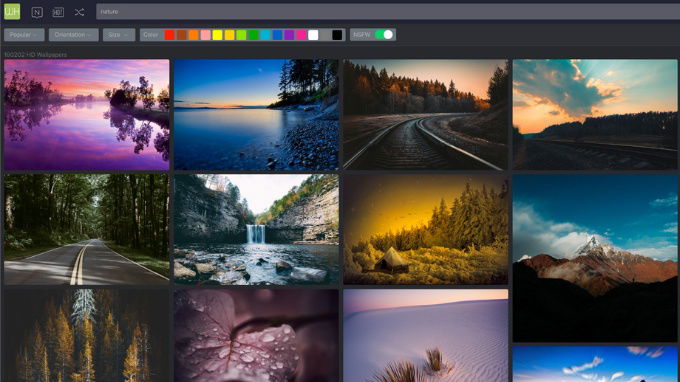Screen dimensions: 680x382
Task: Click the search field containing nature
Action: [x=388, y=12]
